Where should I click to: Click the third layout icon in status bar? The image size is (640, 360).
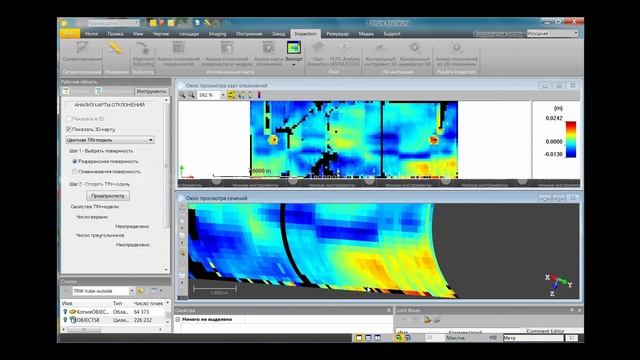(378, 338)
